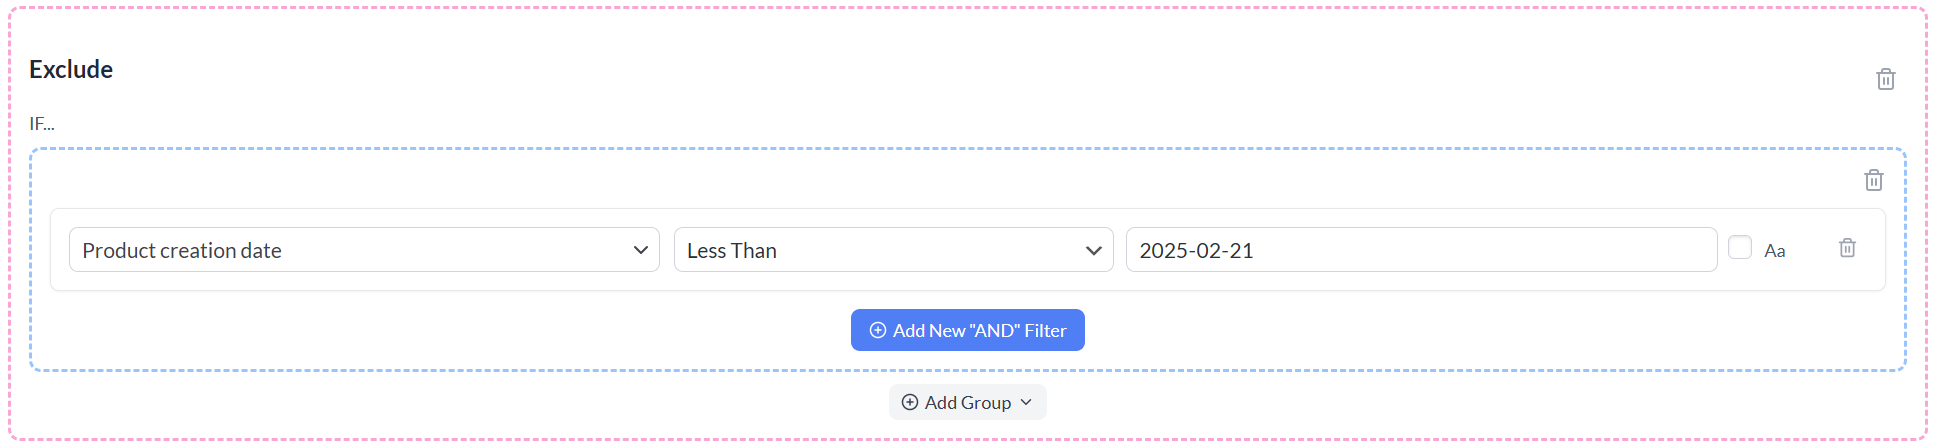
Task: Enable the case-sensitive checkbox next to Aa
Action: (1739, 247)
